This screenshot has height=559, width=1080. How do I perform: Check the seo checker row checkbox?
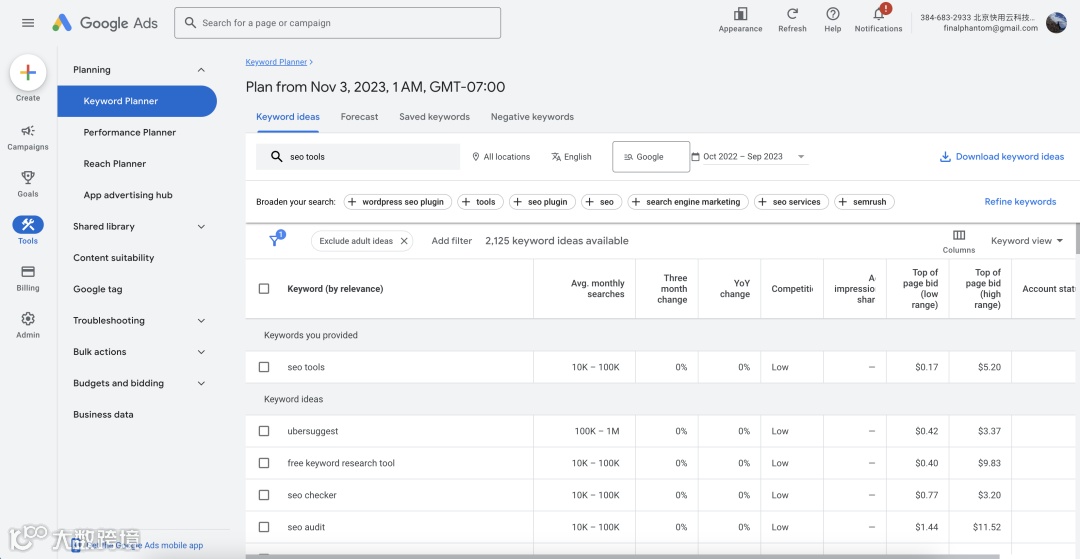pos(264,495)
